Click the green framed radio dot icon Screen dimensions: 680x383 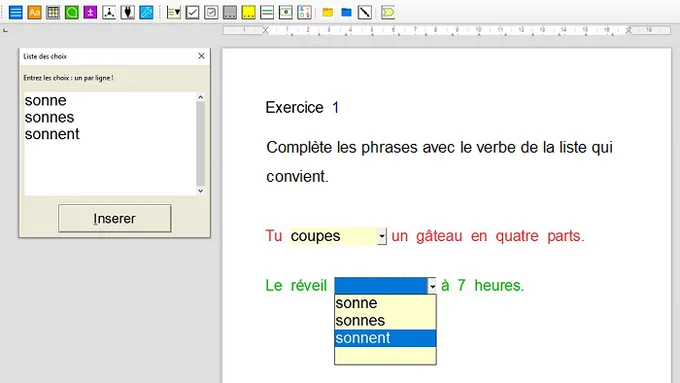coord(285,13)
